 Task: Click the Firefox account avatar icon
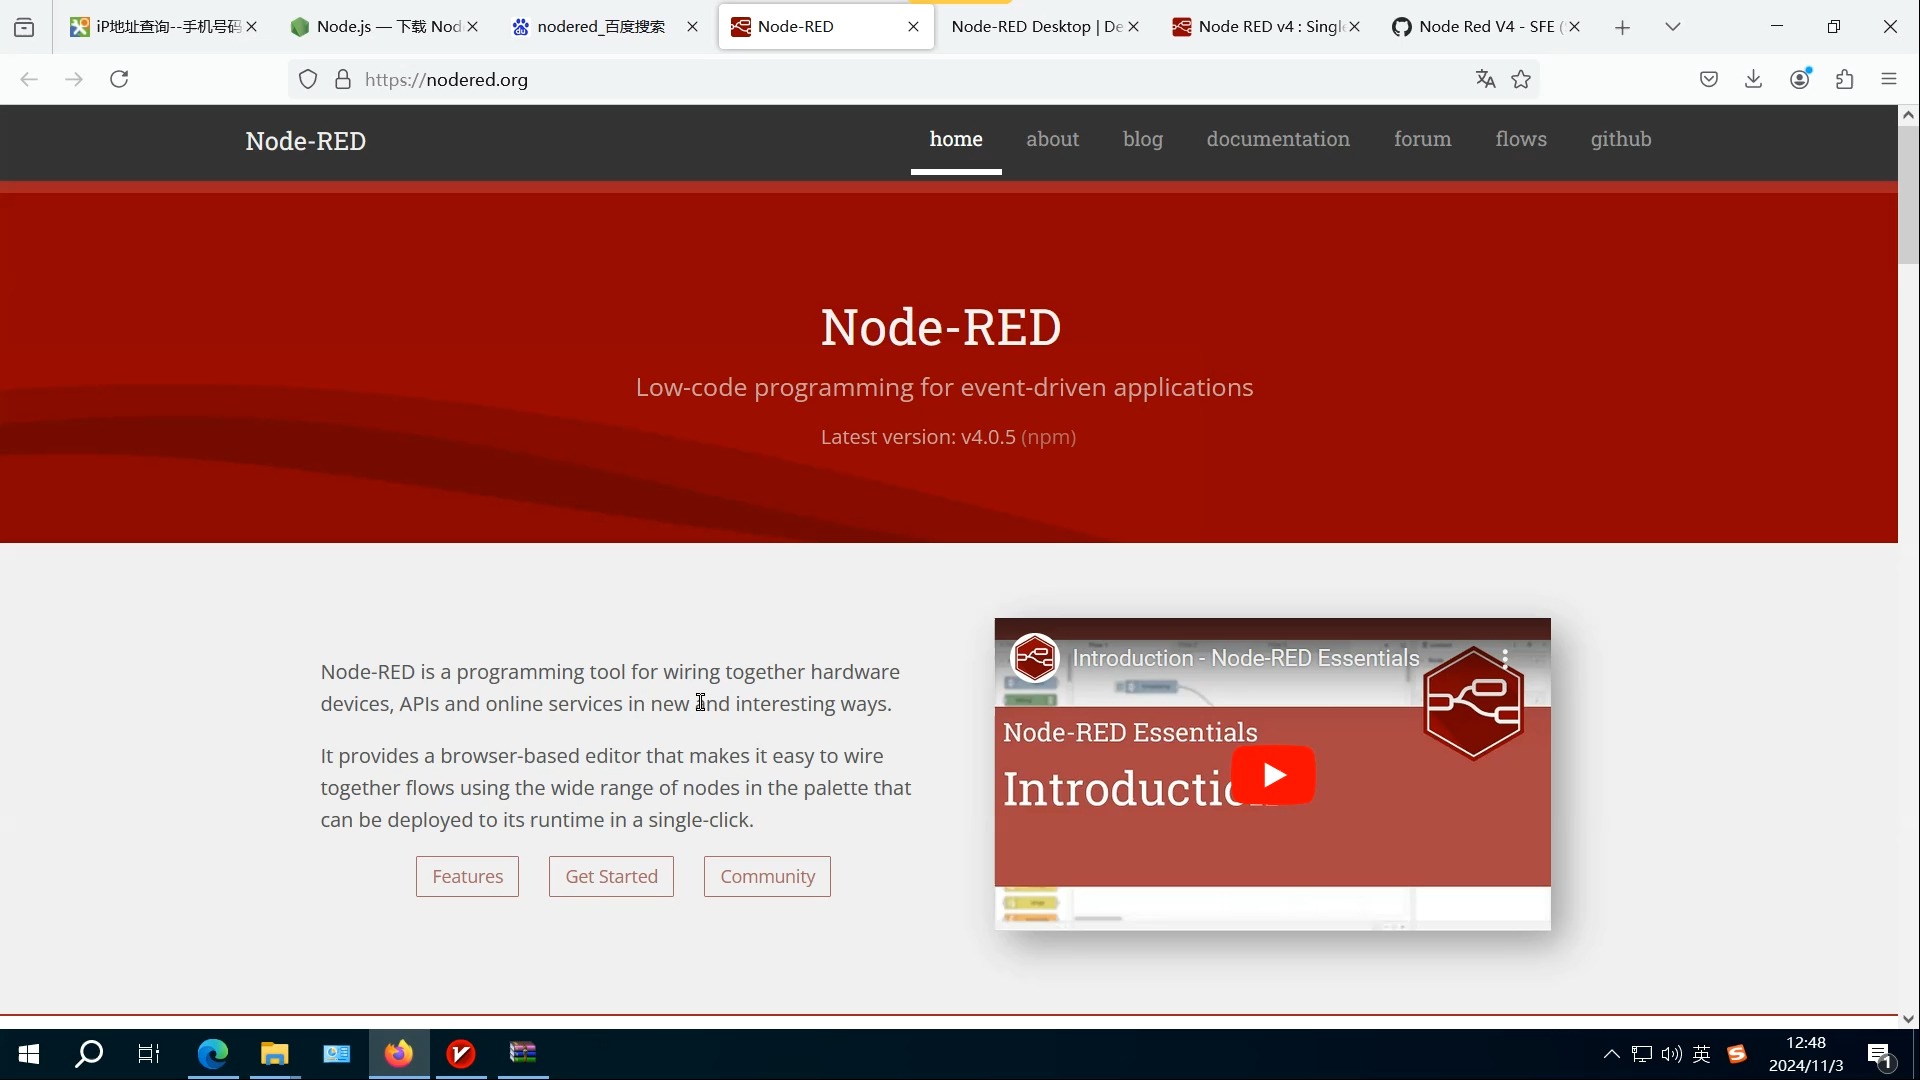pyautogui.click(x=1799, y=79)
